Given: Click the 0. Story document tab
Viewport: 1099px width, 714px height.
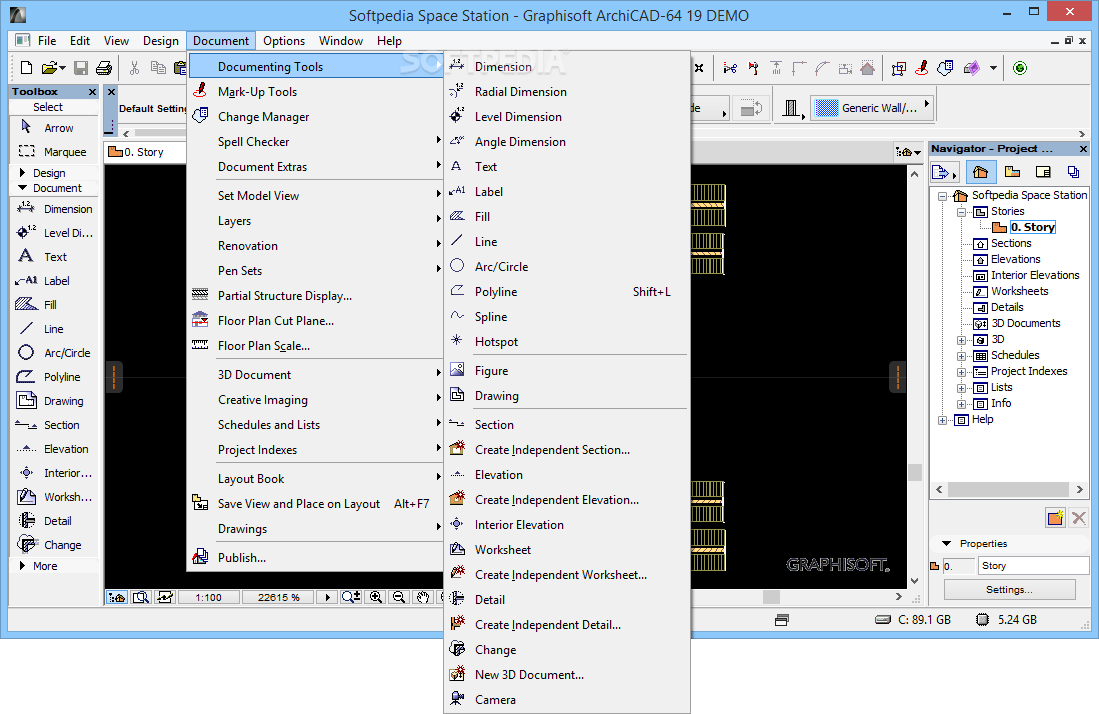Looking at the screenshot, I should 144,152.
